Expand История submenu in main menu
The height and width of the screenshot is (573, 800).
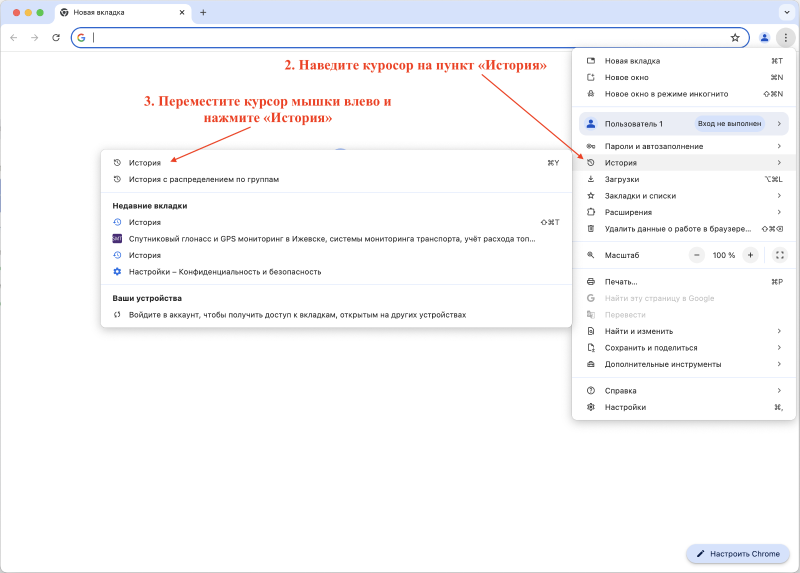684,163
